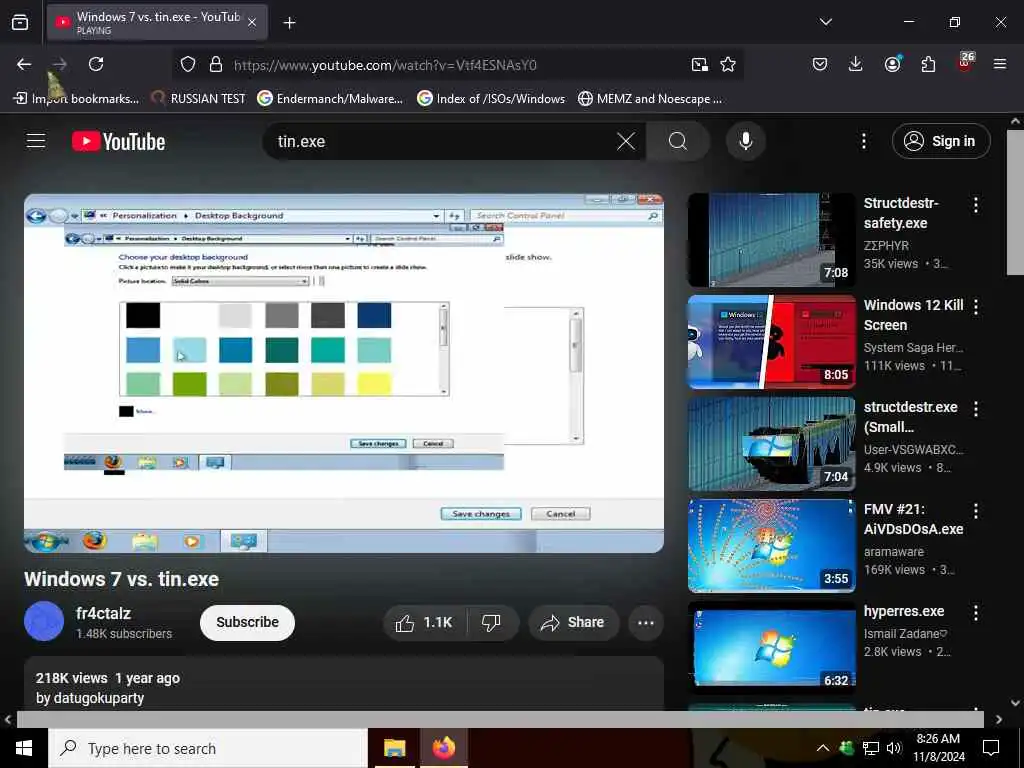
Task: Open the YouTube guide hamburger menu
Action: (36, 141)
